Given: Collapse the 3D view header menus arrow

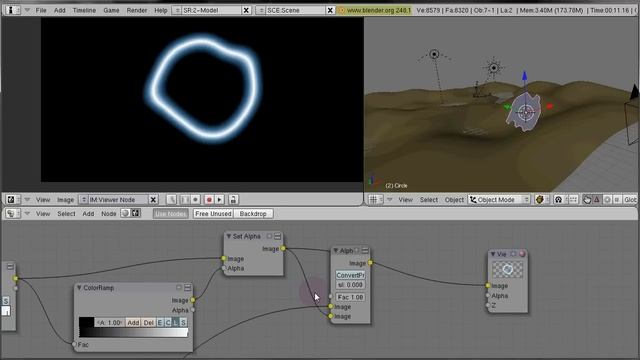Looking at the screenshot, I should point(389,200).
